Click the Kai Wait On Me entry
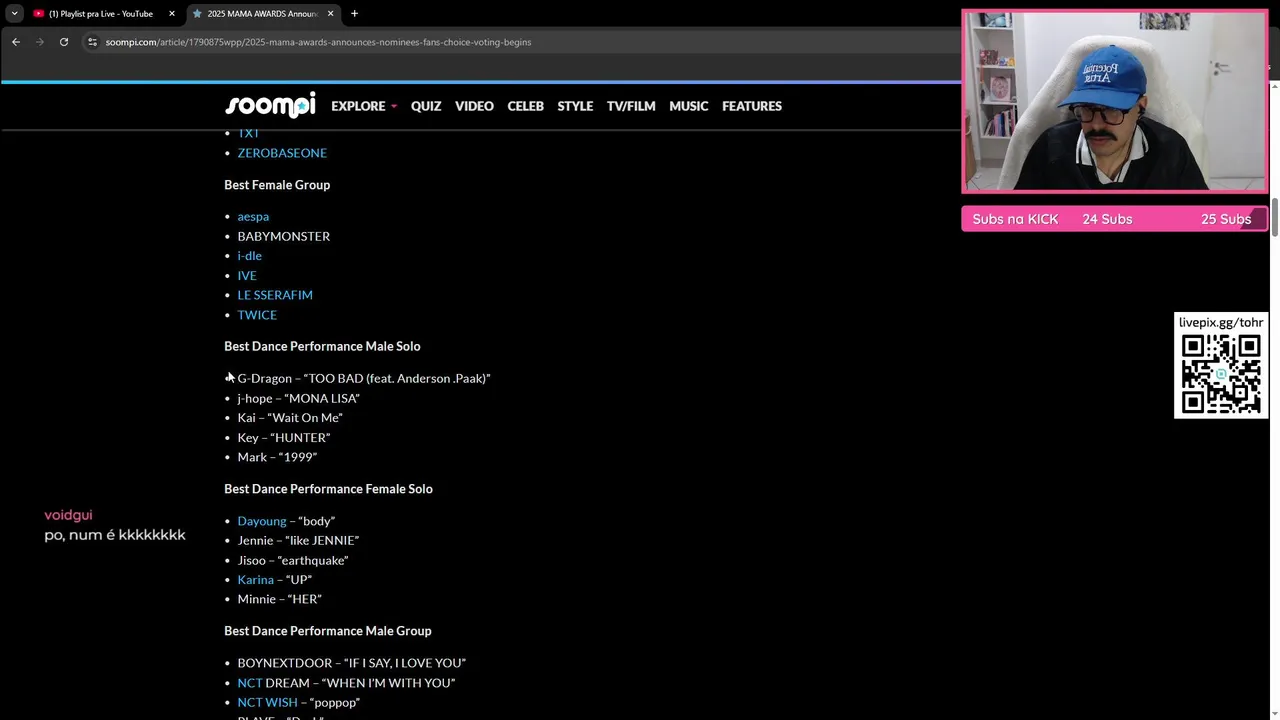1280x720 pixels. pyautogui.click(x=290, y=418)
